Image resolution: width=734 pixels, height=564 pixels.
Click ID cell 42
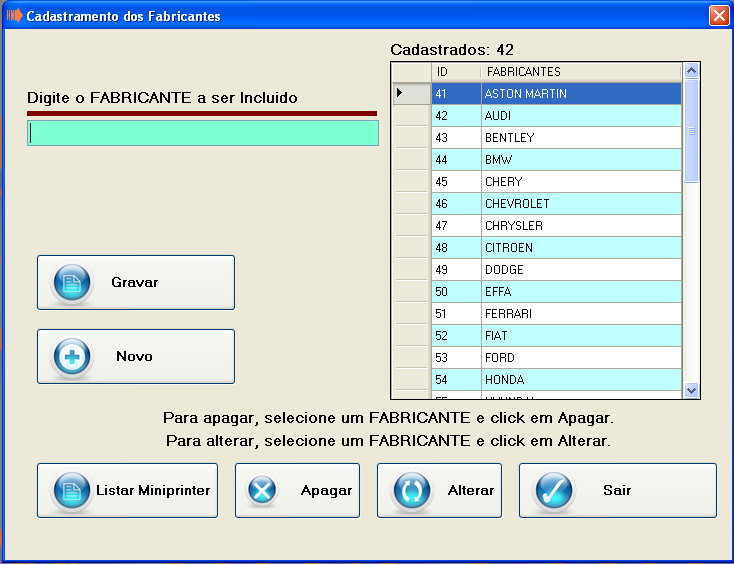tap(456, 116)
